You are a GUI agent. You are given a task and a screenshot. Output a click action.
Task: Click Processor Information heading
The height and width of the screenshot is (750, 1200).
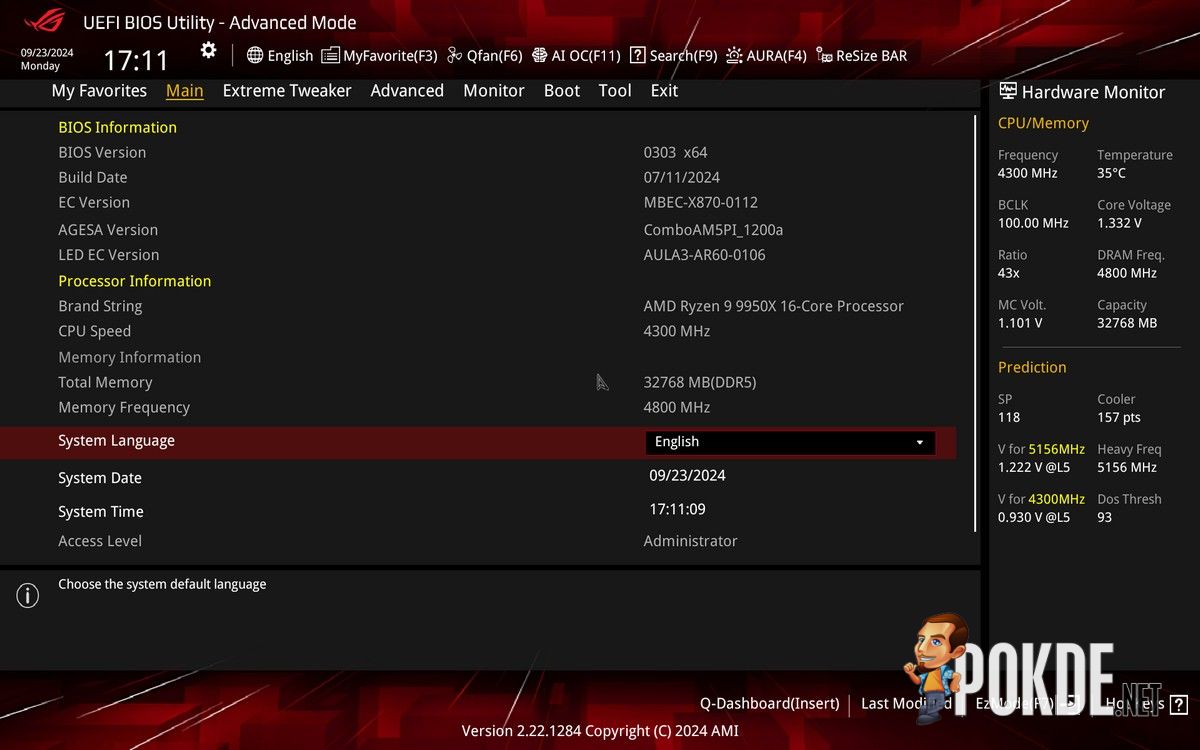pos(135,281)
